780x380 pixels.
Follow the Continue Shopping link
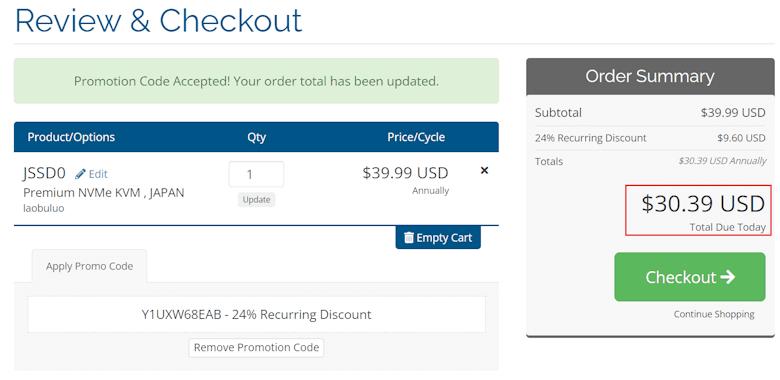(x=714, y=314)
